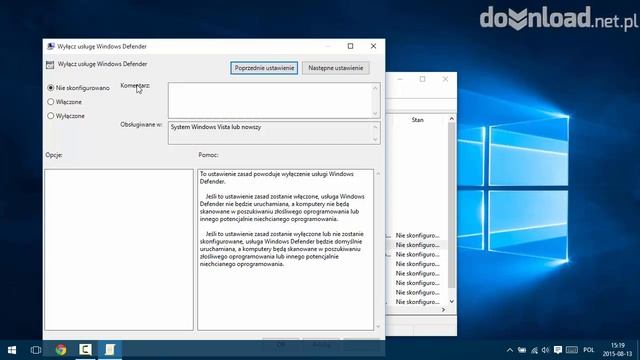Select the highlighted second Nie skonfiguro... row
640x360 pixels.
tap(417, 245)
